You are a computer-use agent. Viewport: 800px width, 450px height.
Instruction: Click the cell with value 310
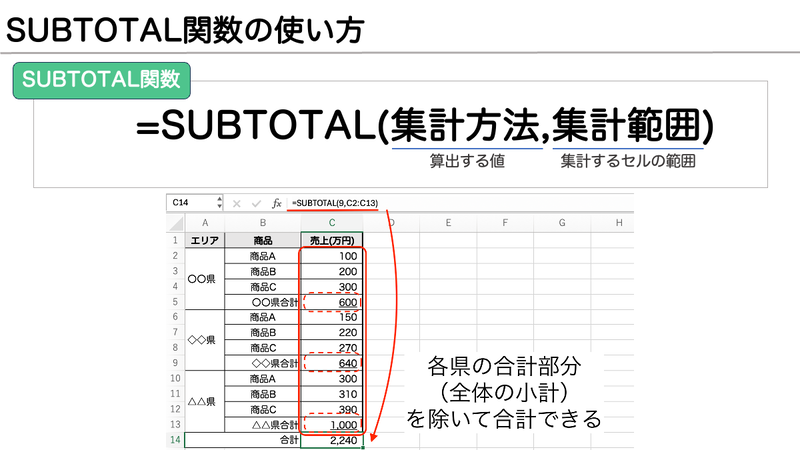pos(332,394)
